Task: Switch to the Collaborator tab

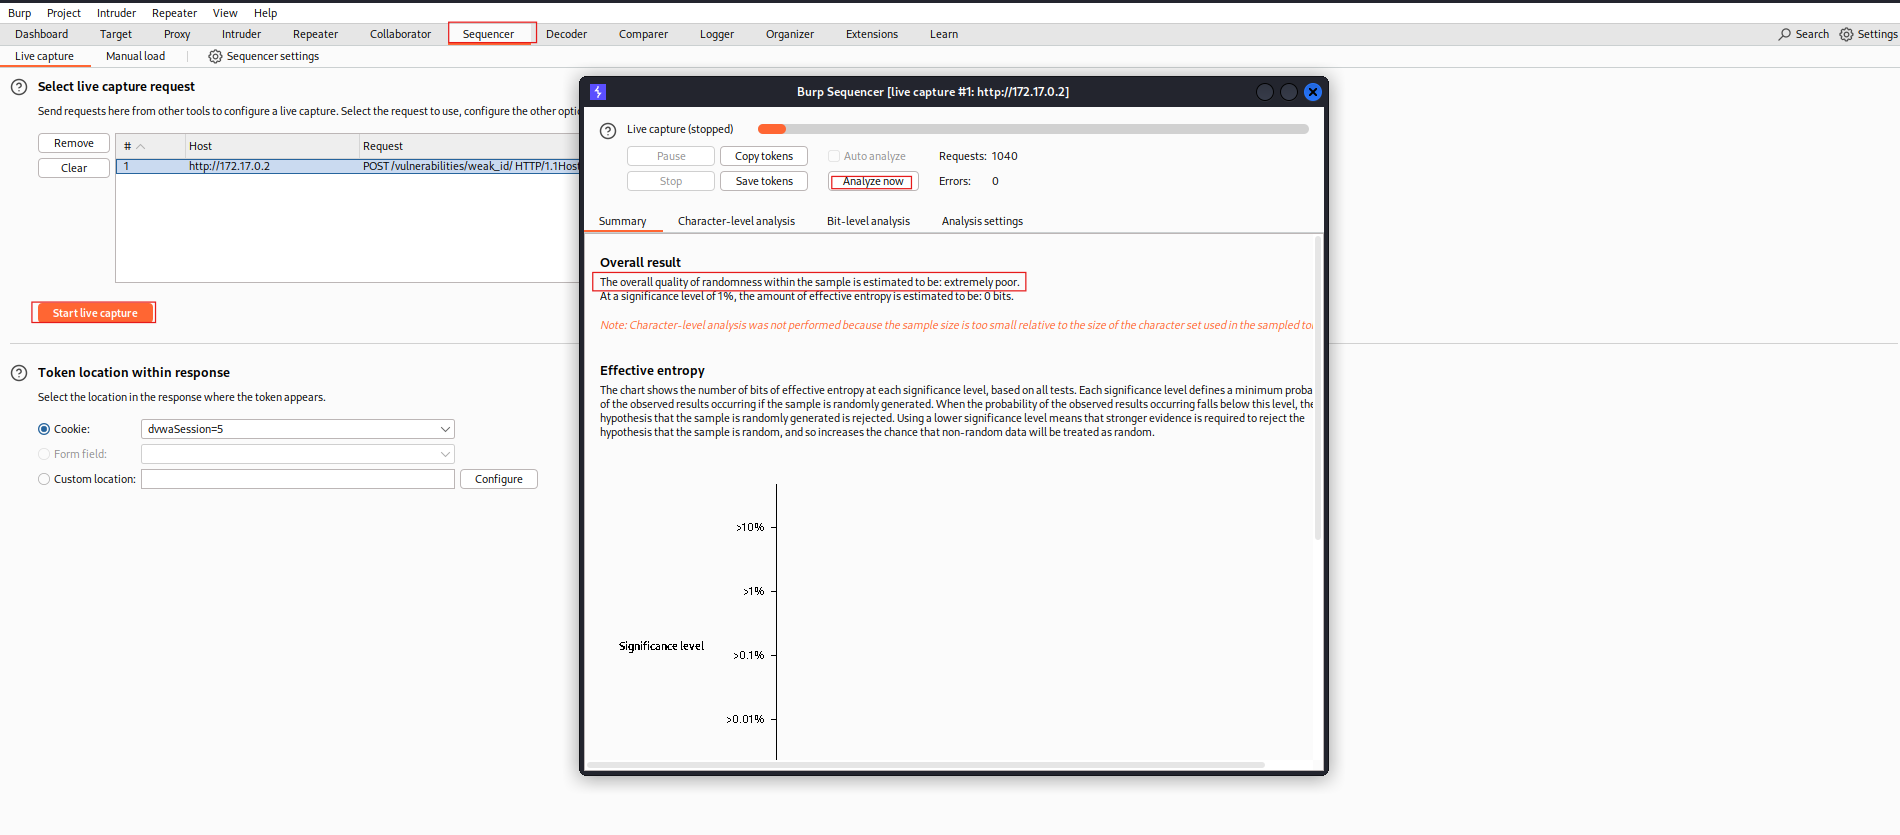Action: pyautogui.click(x=400, y=34)
